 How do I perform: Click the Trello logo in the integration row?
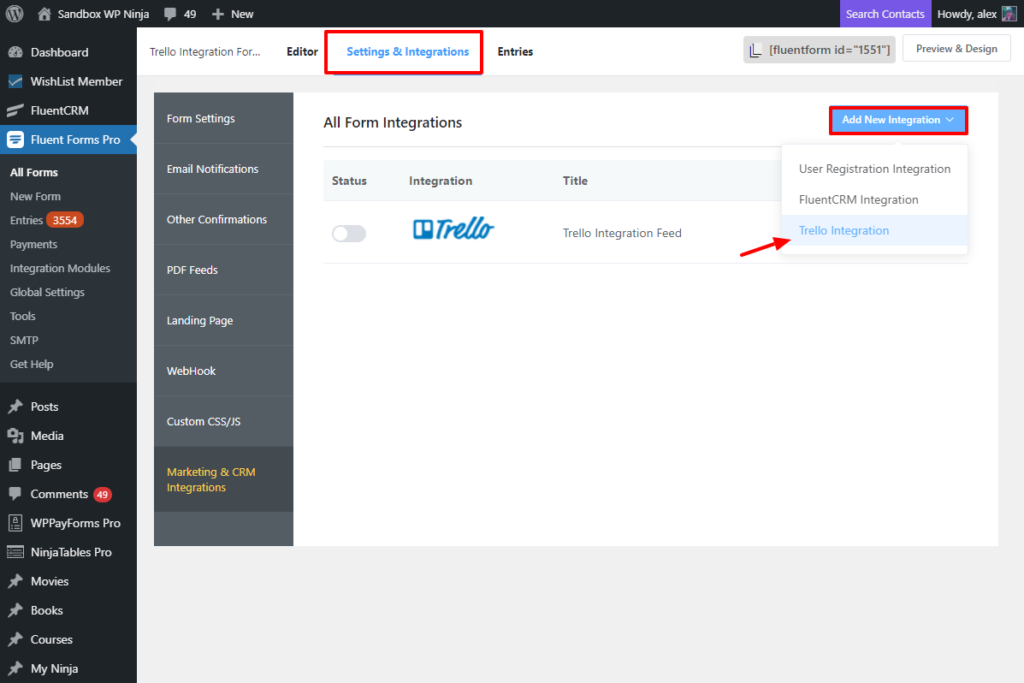click(x=453, y=229)
